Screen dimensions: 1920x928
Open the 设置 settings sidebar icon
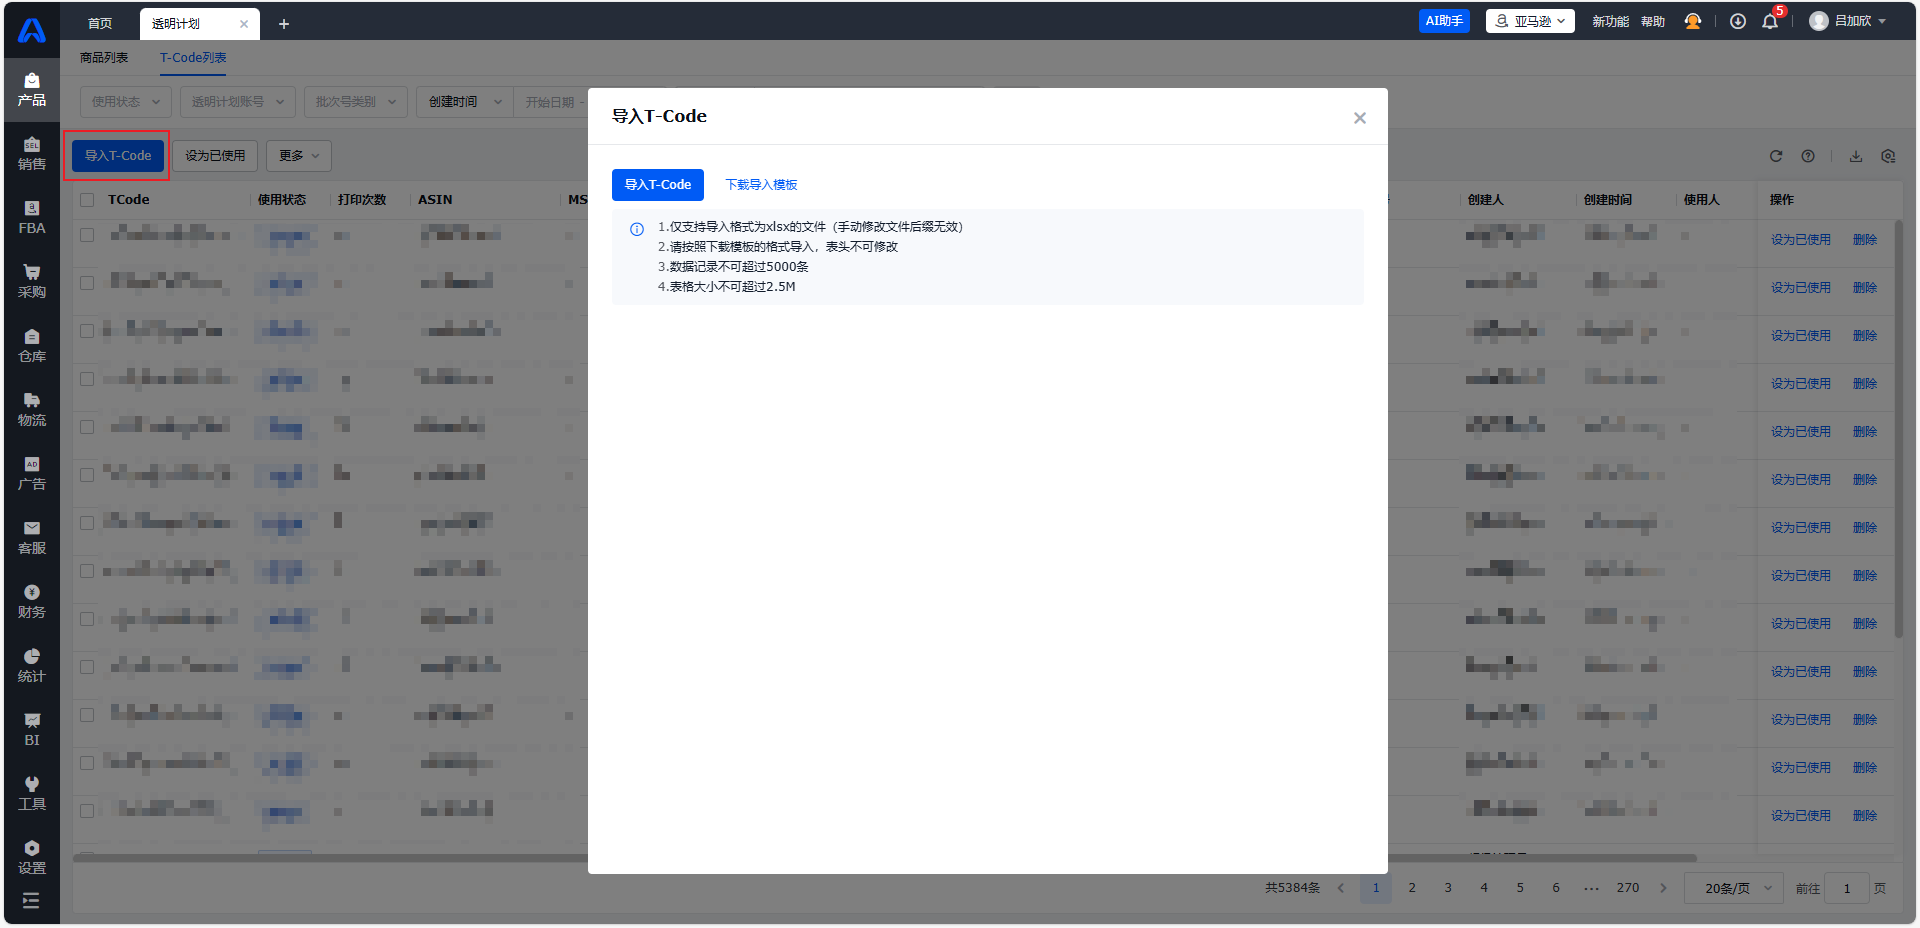[x=32, y=857]
